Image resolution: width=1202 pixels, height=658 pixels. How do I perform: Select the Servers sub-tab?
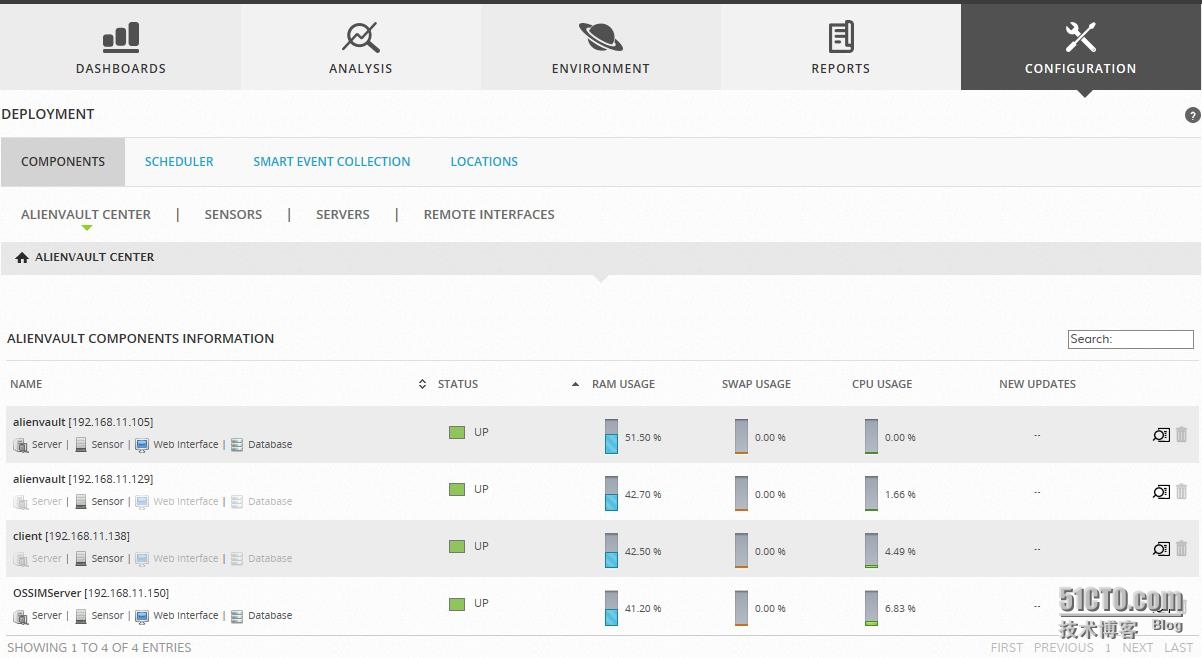click(x=343, y=214)
